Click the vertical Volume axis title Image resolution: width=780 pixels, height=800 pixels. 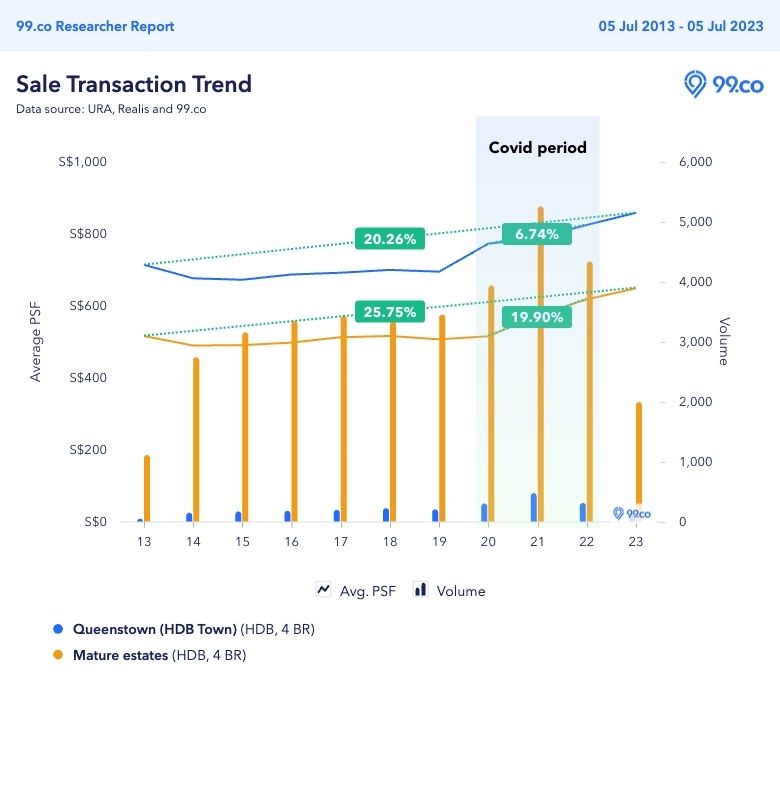724,341
